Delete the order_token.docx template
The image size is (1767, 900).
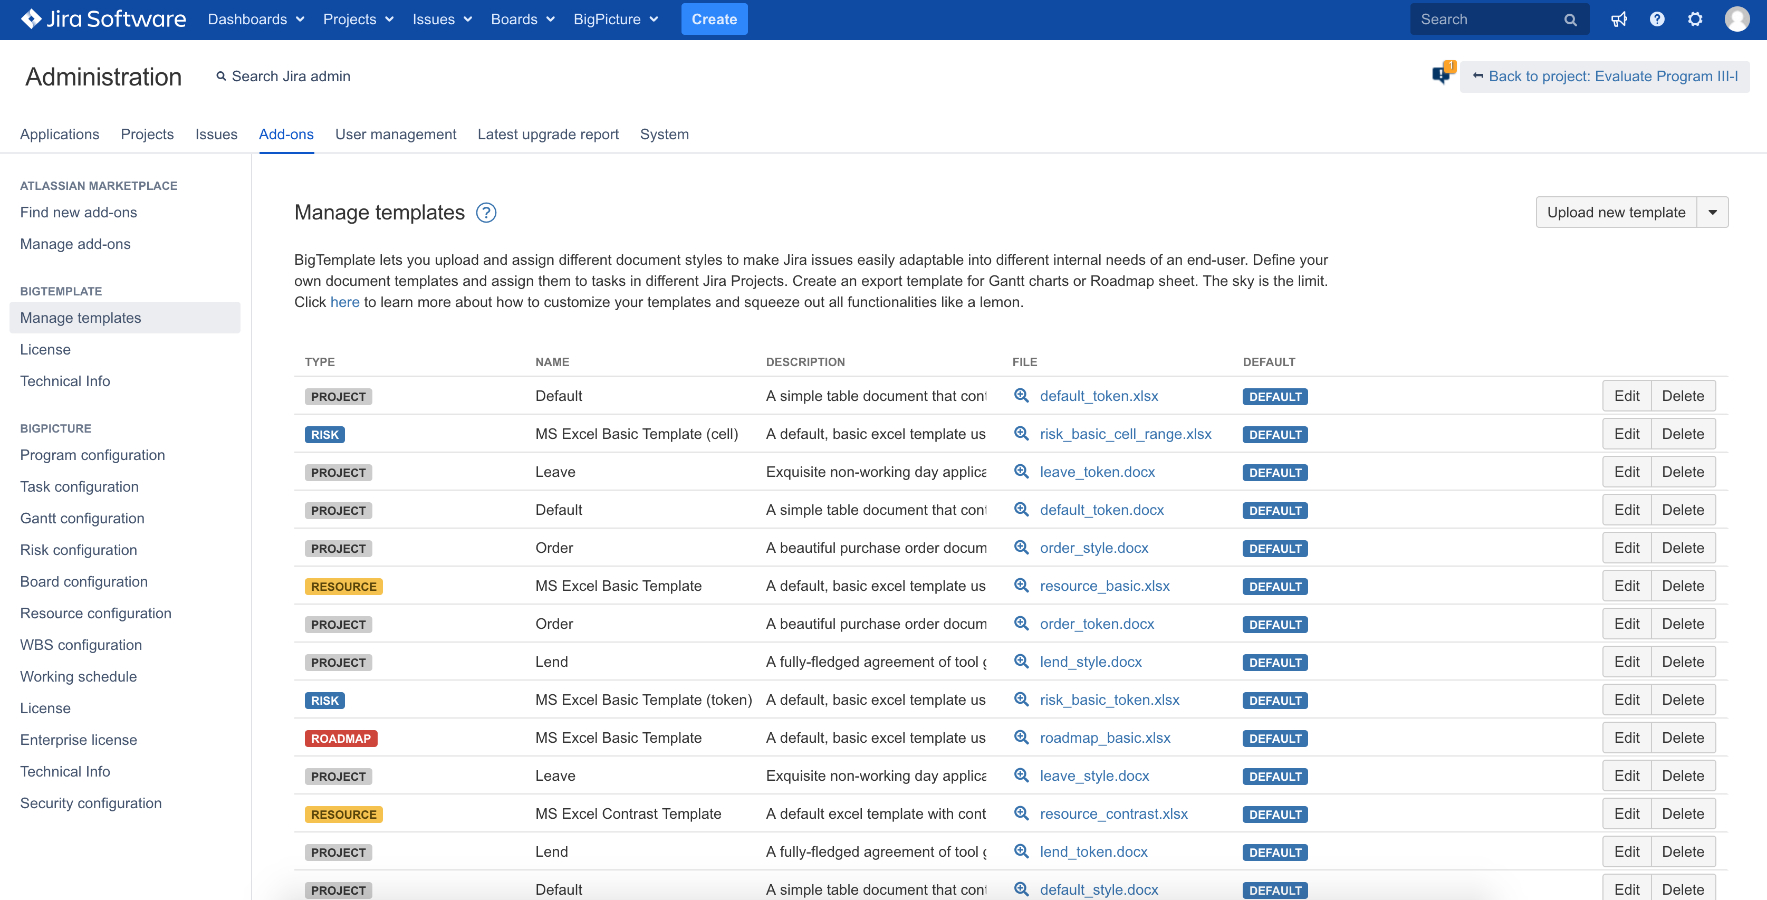point(1683,624)
